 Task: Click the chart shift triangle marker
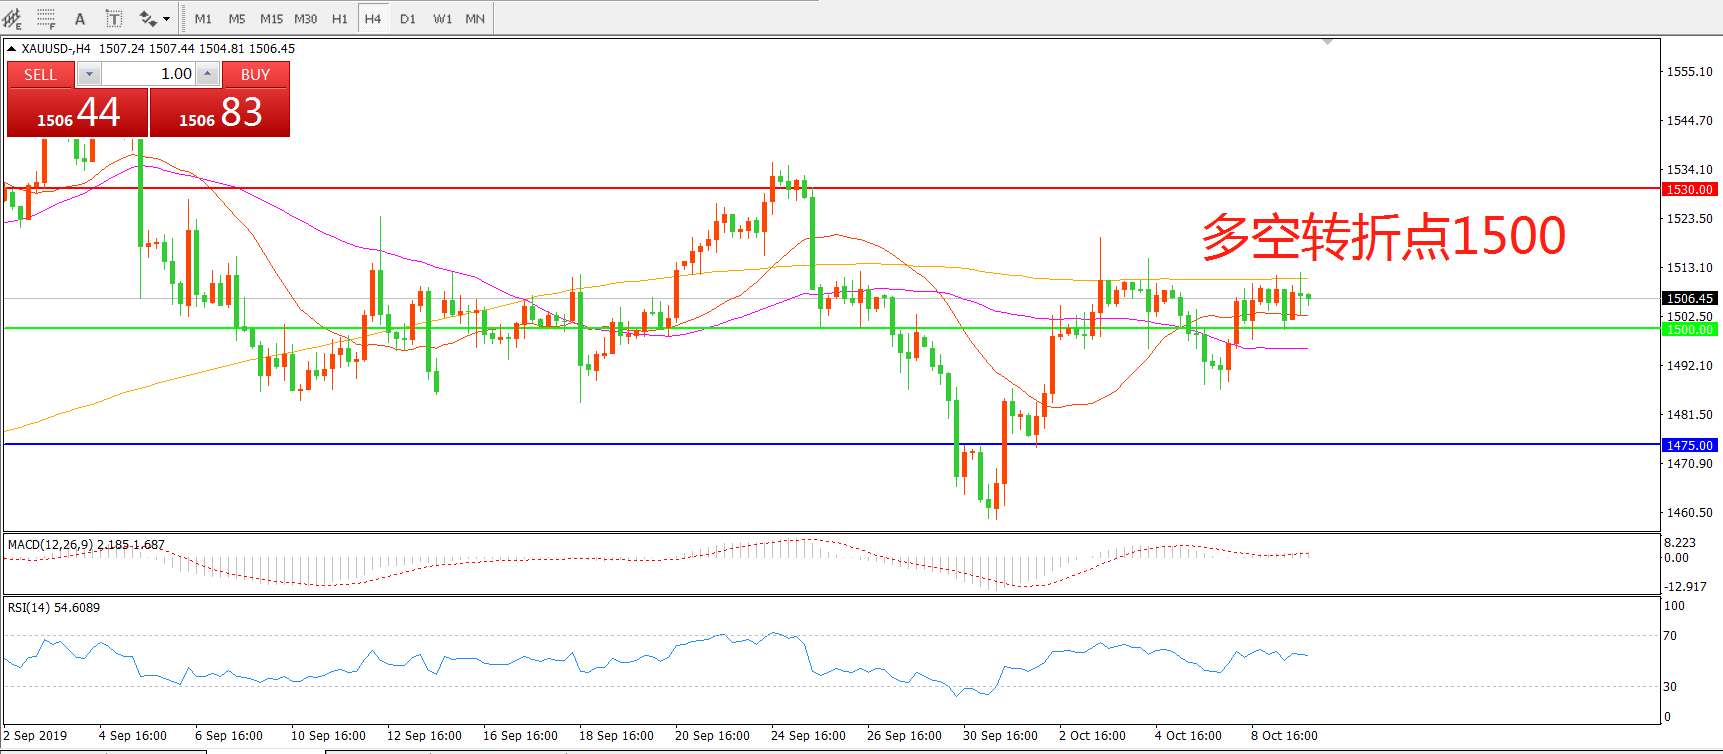1327,42
